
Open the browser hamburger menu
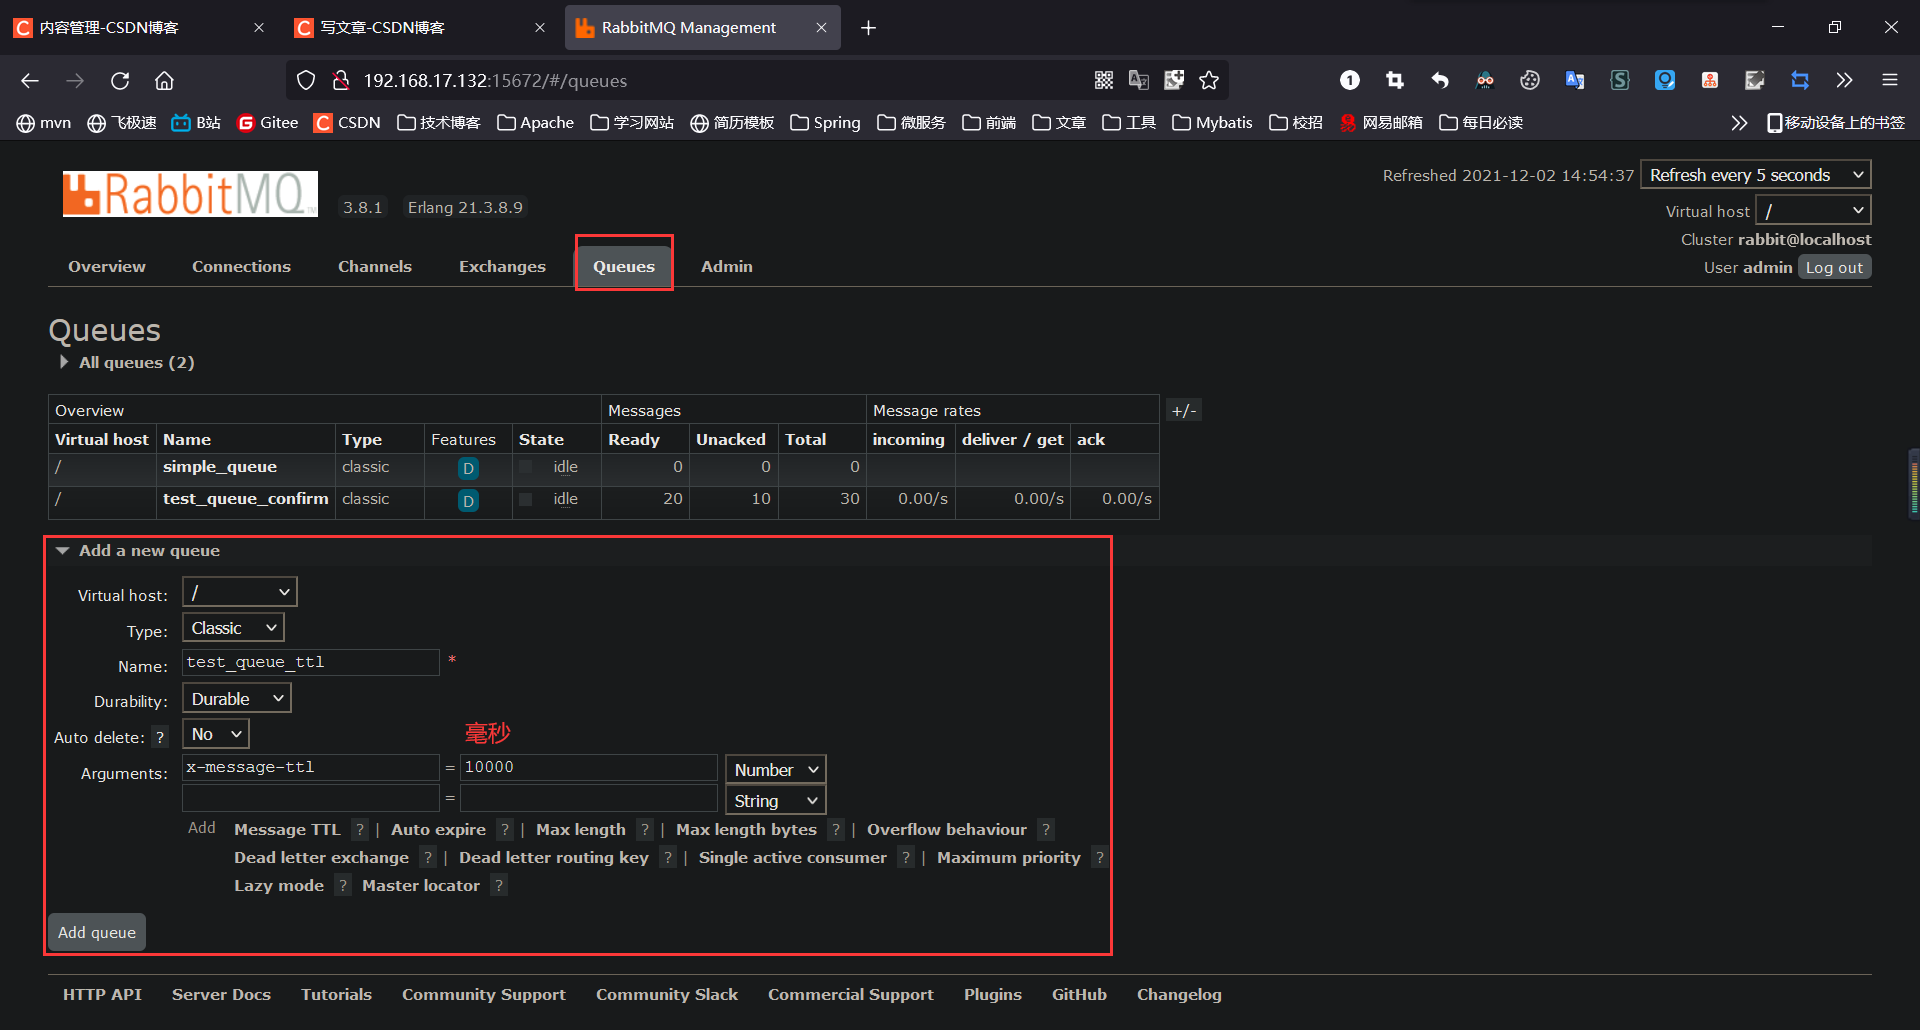[1890, 81]
